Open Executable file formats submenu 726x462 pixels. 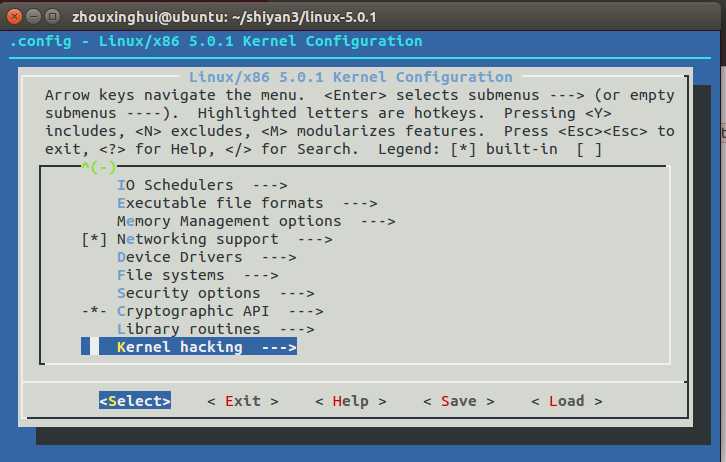point(247,203)
